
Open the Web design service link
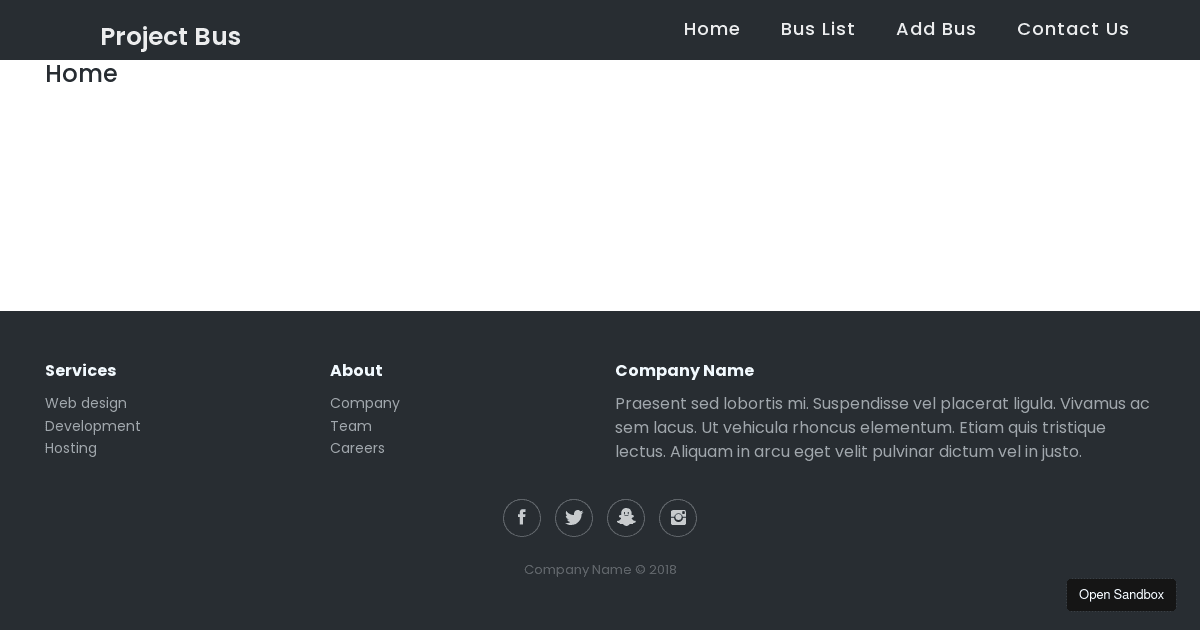[x=86, y=403]
